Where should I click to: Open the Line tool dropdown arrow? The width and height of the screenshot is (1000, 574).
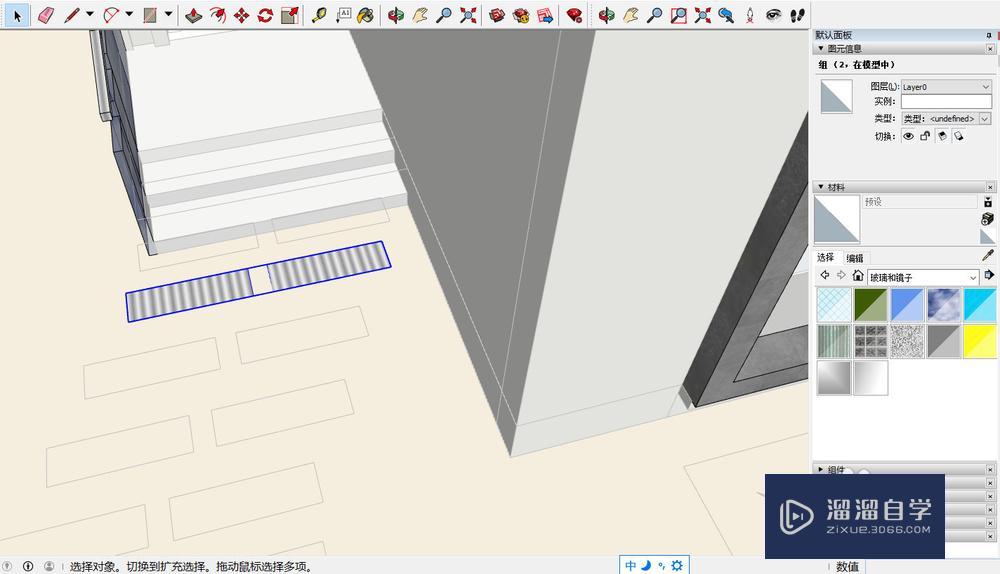(90, 13)
